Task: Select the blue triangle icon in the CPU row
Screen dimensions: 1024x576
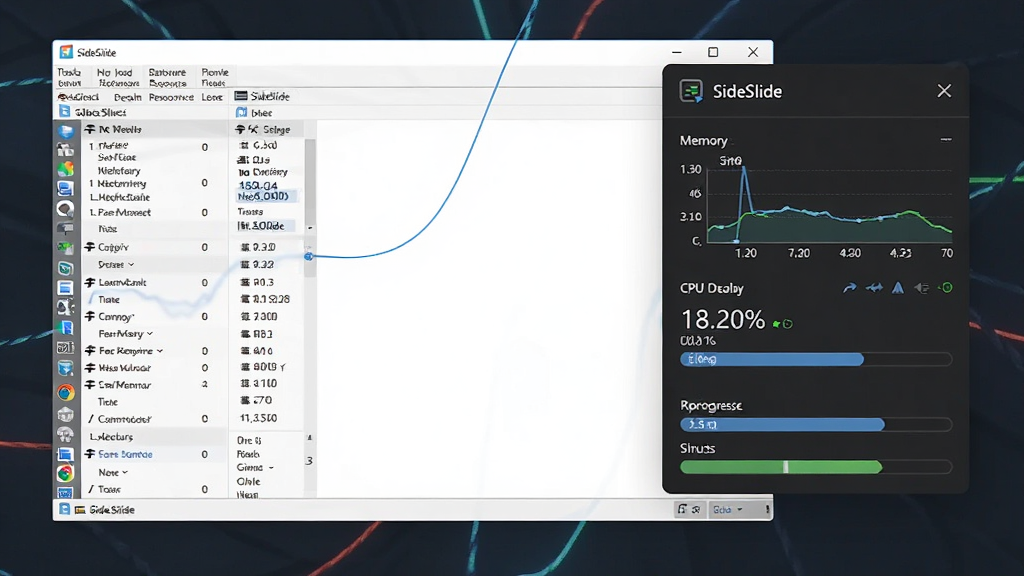Action: 898,287
